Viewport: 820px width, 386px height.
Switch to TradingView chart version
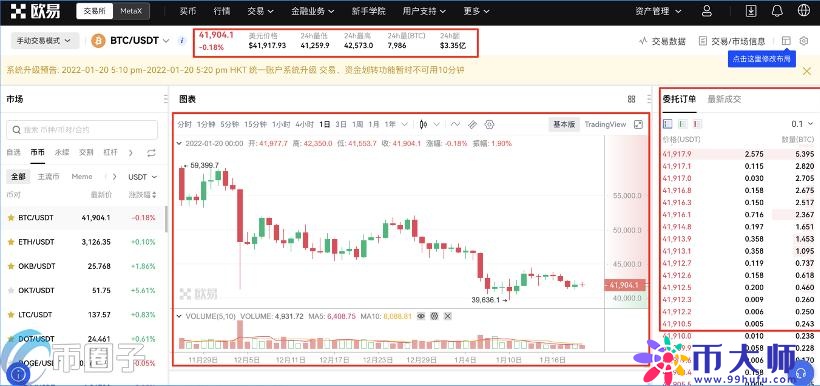605,124
